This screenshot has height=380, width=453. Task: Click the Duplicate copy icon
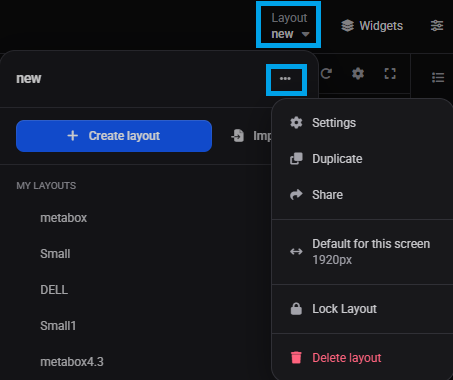click(x=296, y=159)
